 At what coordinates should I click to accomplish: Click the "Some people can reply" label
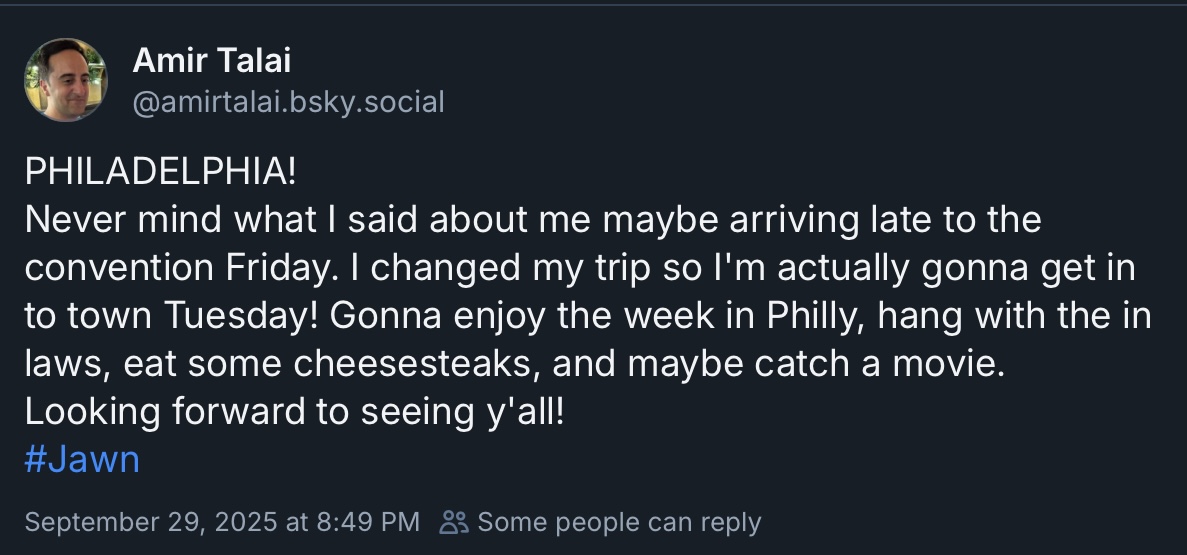619,522
